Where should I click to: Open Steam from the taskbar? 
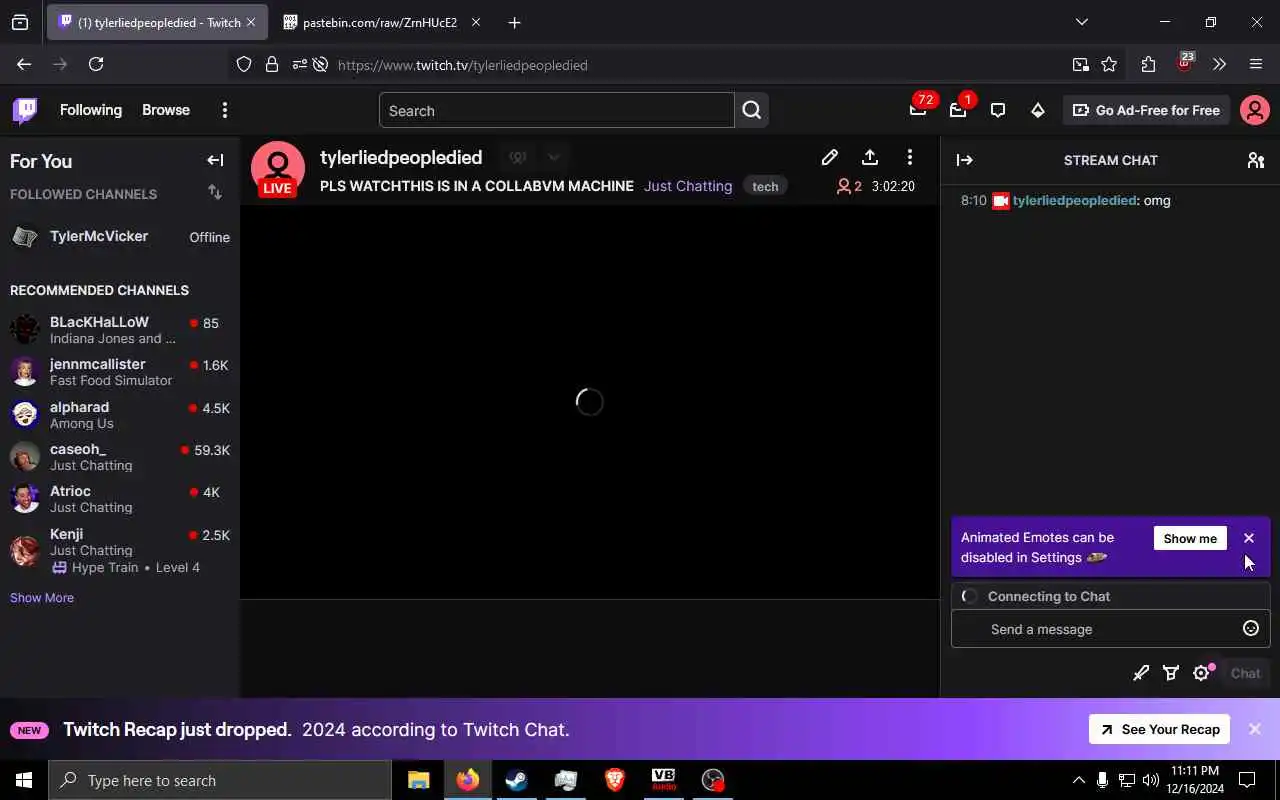pyautogui.click(x=517, y=780)
